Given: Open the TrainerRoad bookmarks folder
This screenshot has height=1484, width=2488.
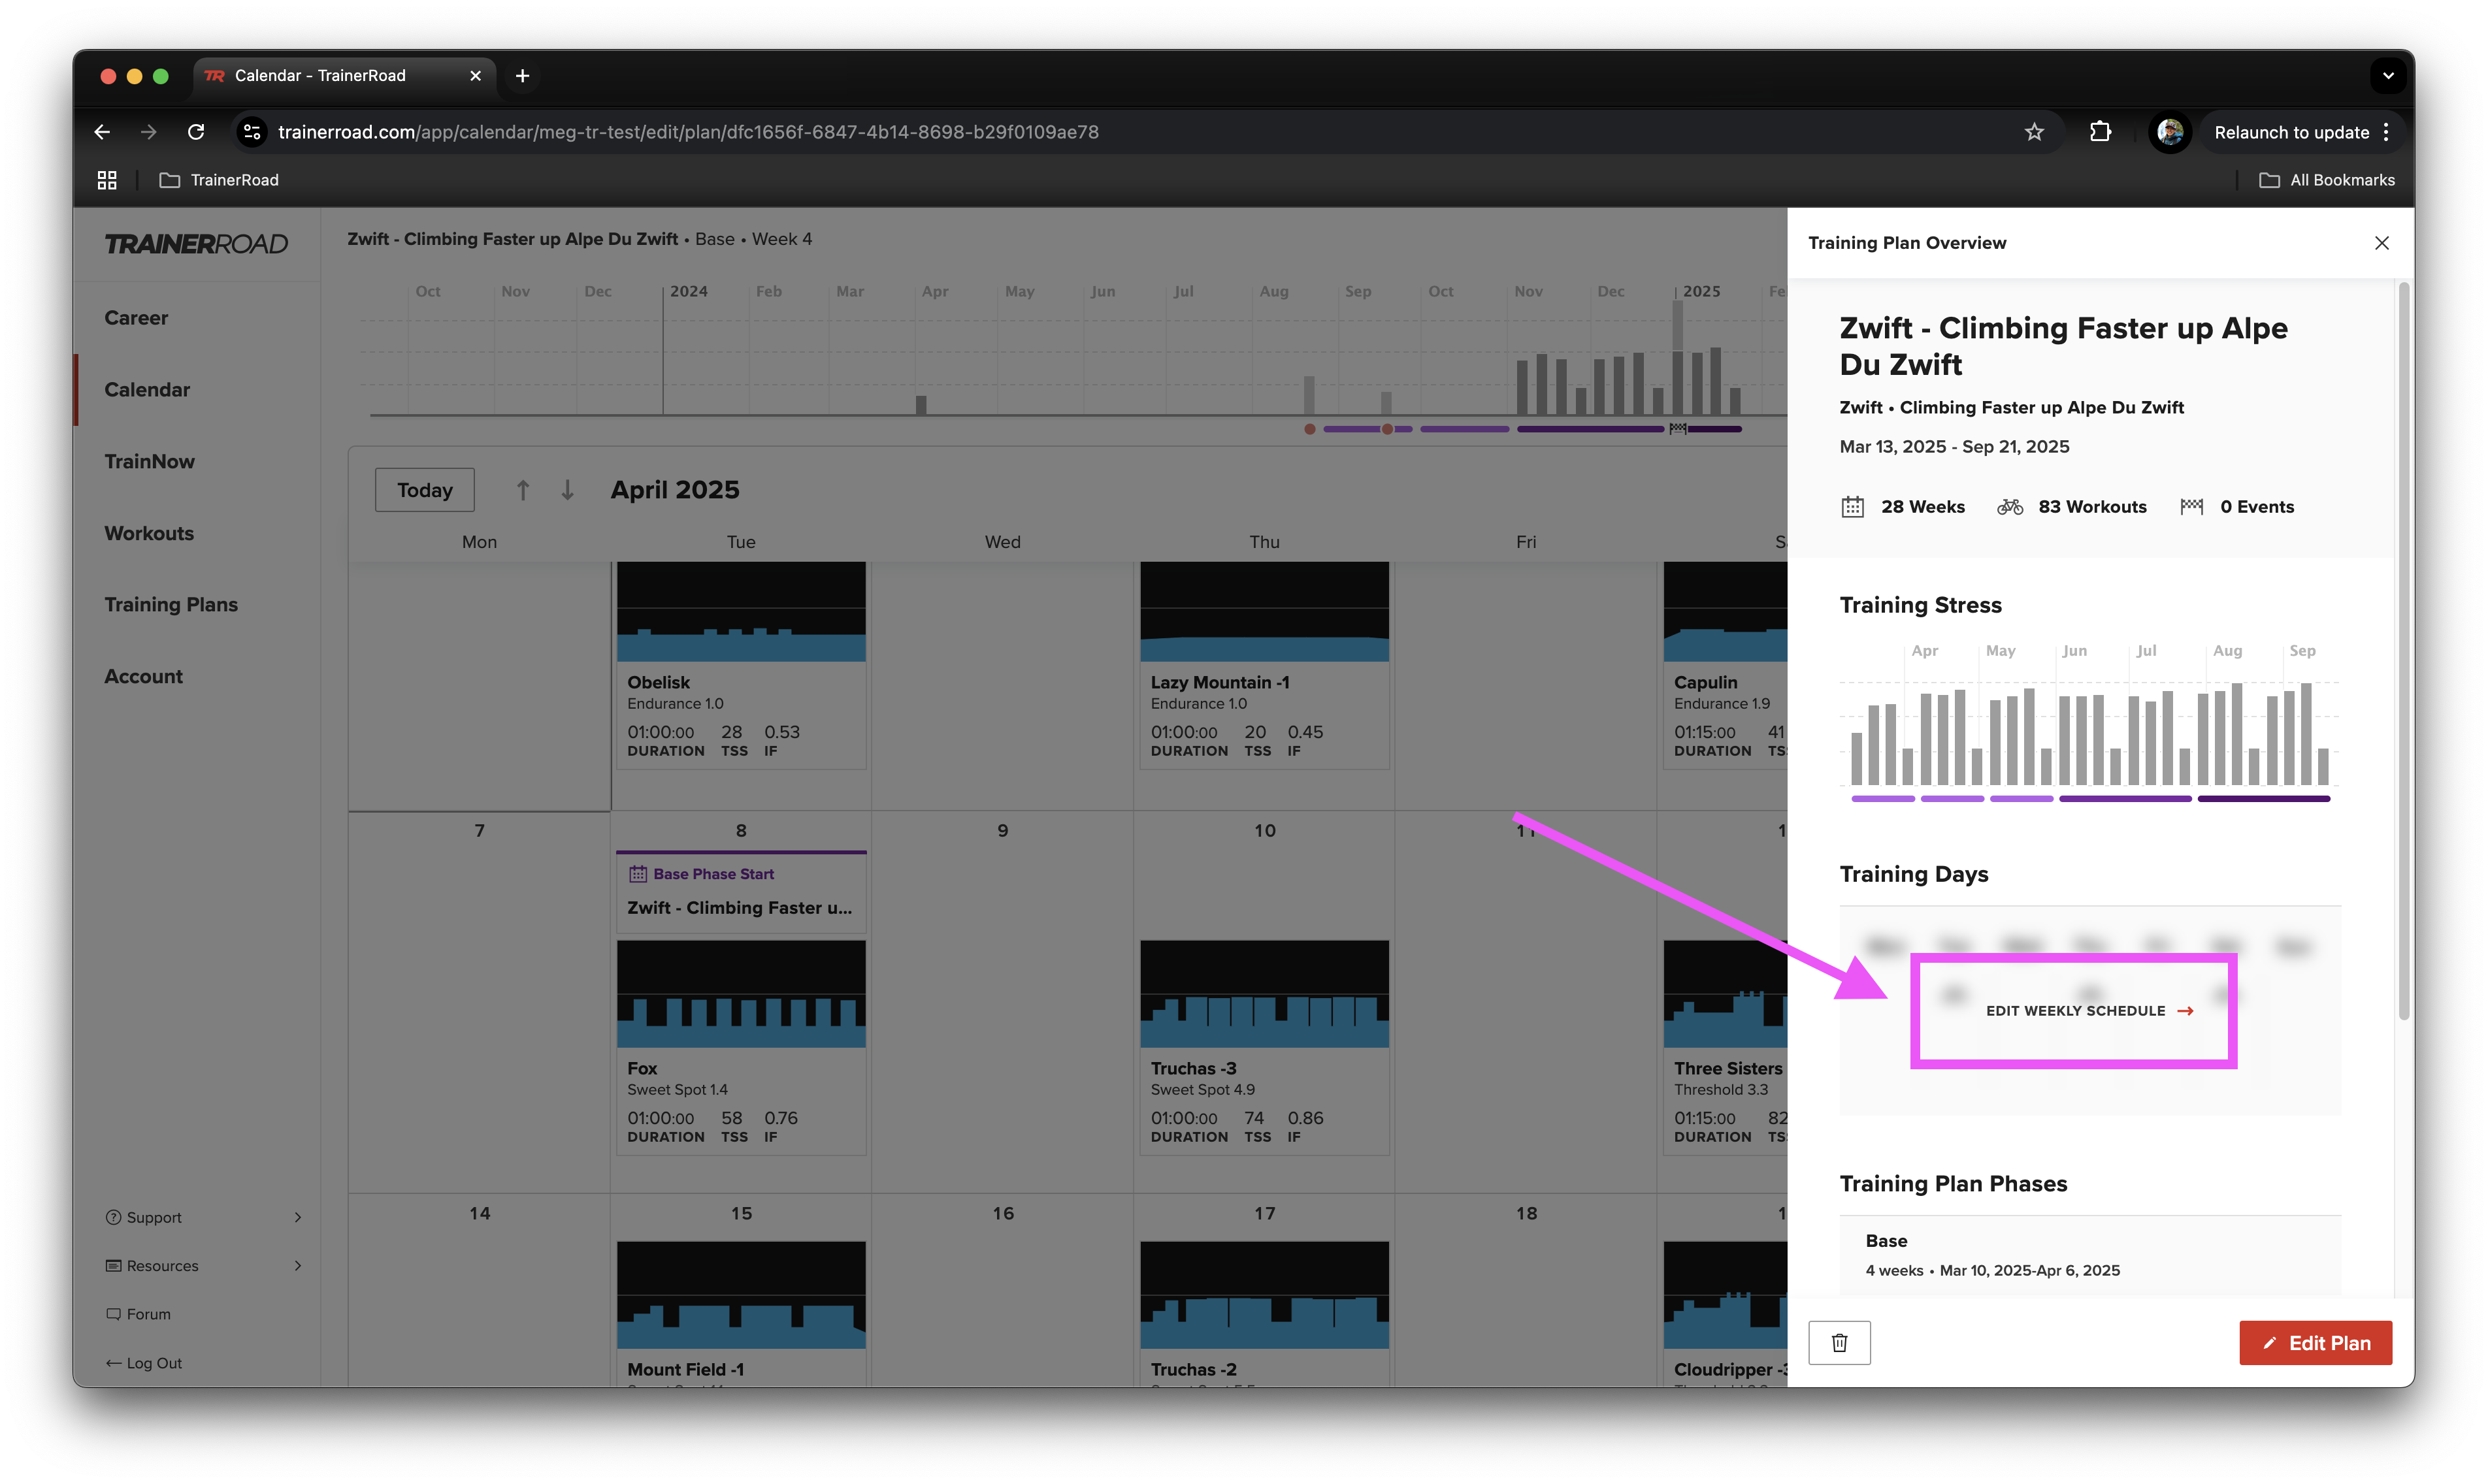Looking at the screenshot, I should click(x=220, y=180).
